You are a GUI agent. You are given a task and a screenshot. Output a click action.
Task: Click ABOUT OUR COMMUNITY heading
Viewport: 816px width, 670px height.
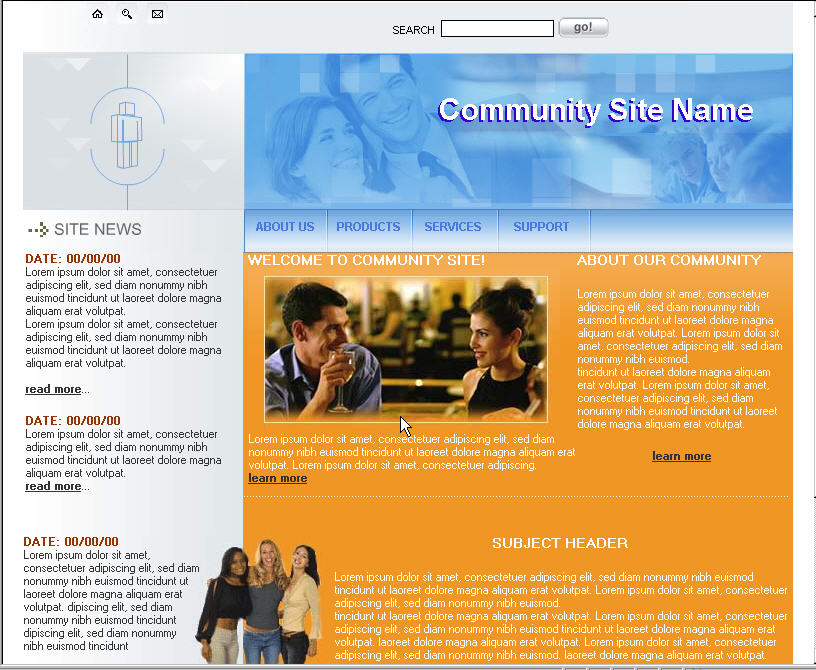pos(669,260)
